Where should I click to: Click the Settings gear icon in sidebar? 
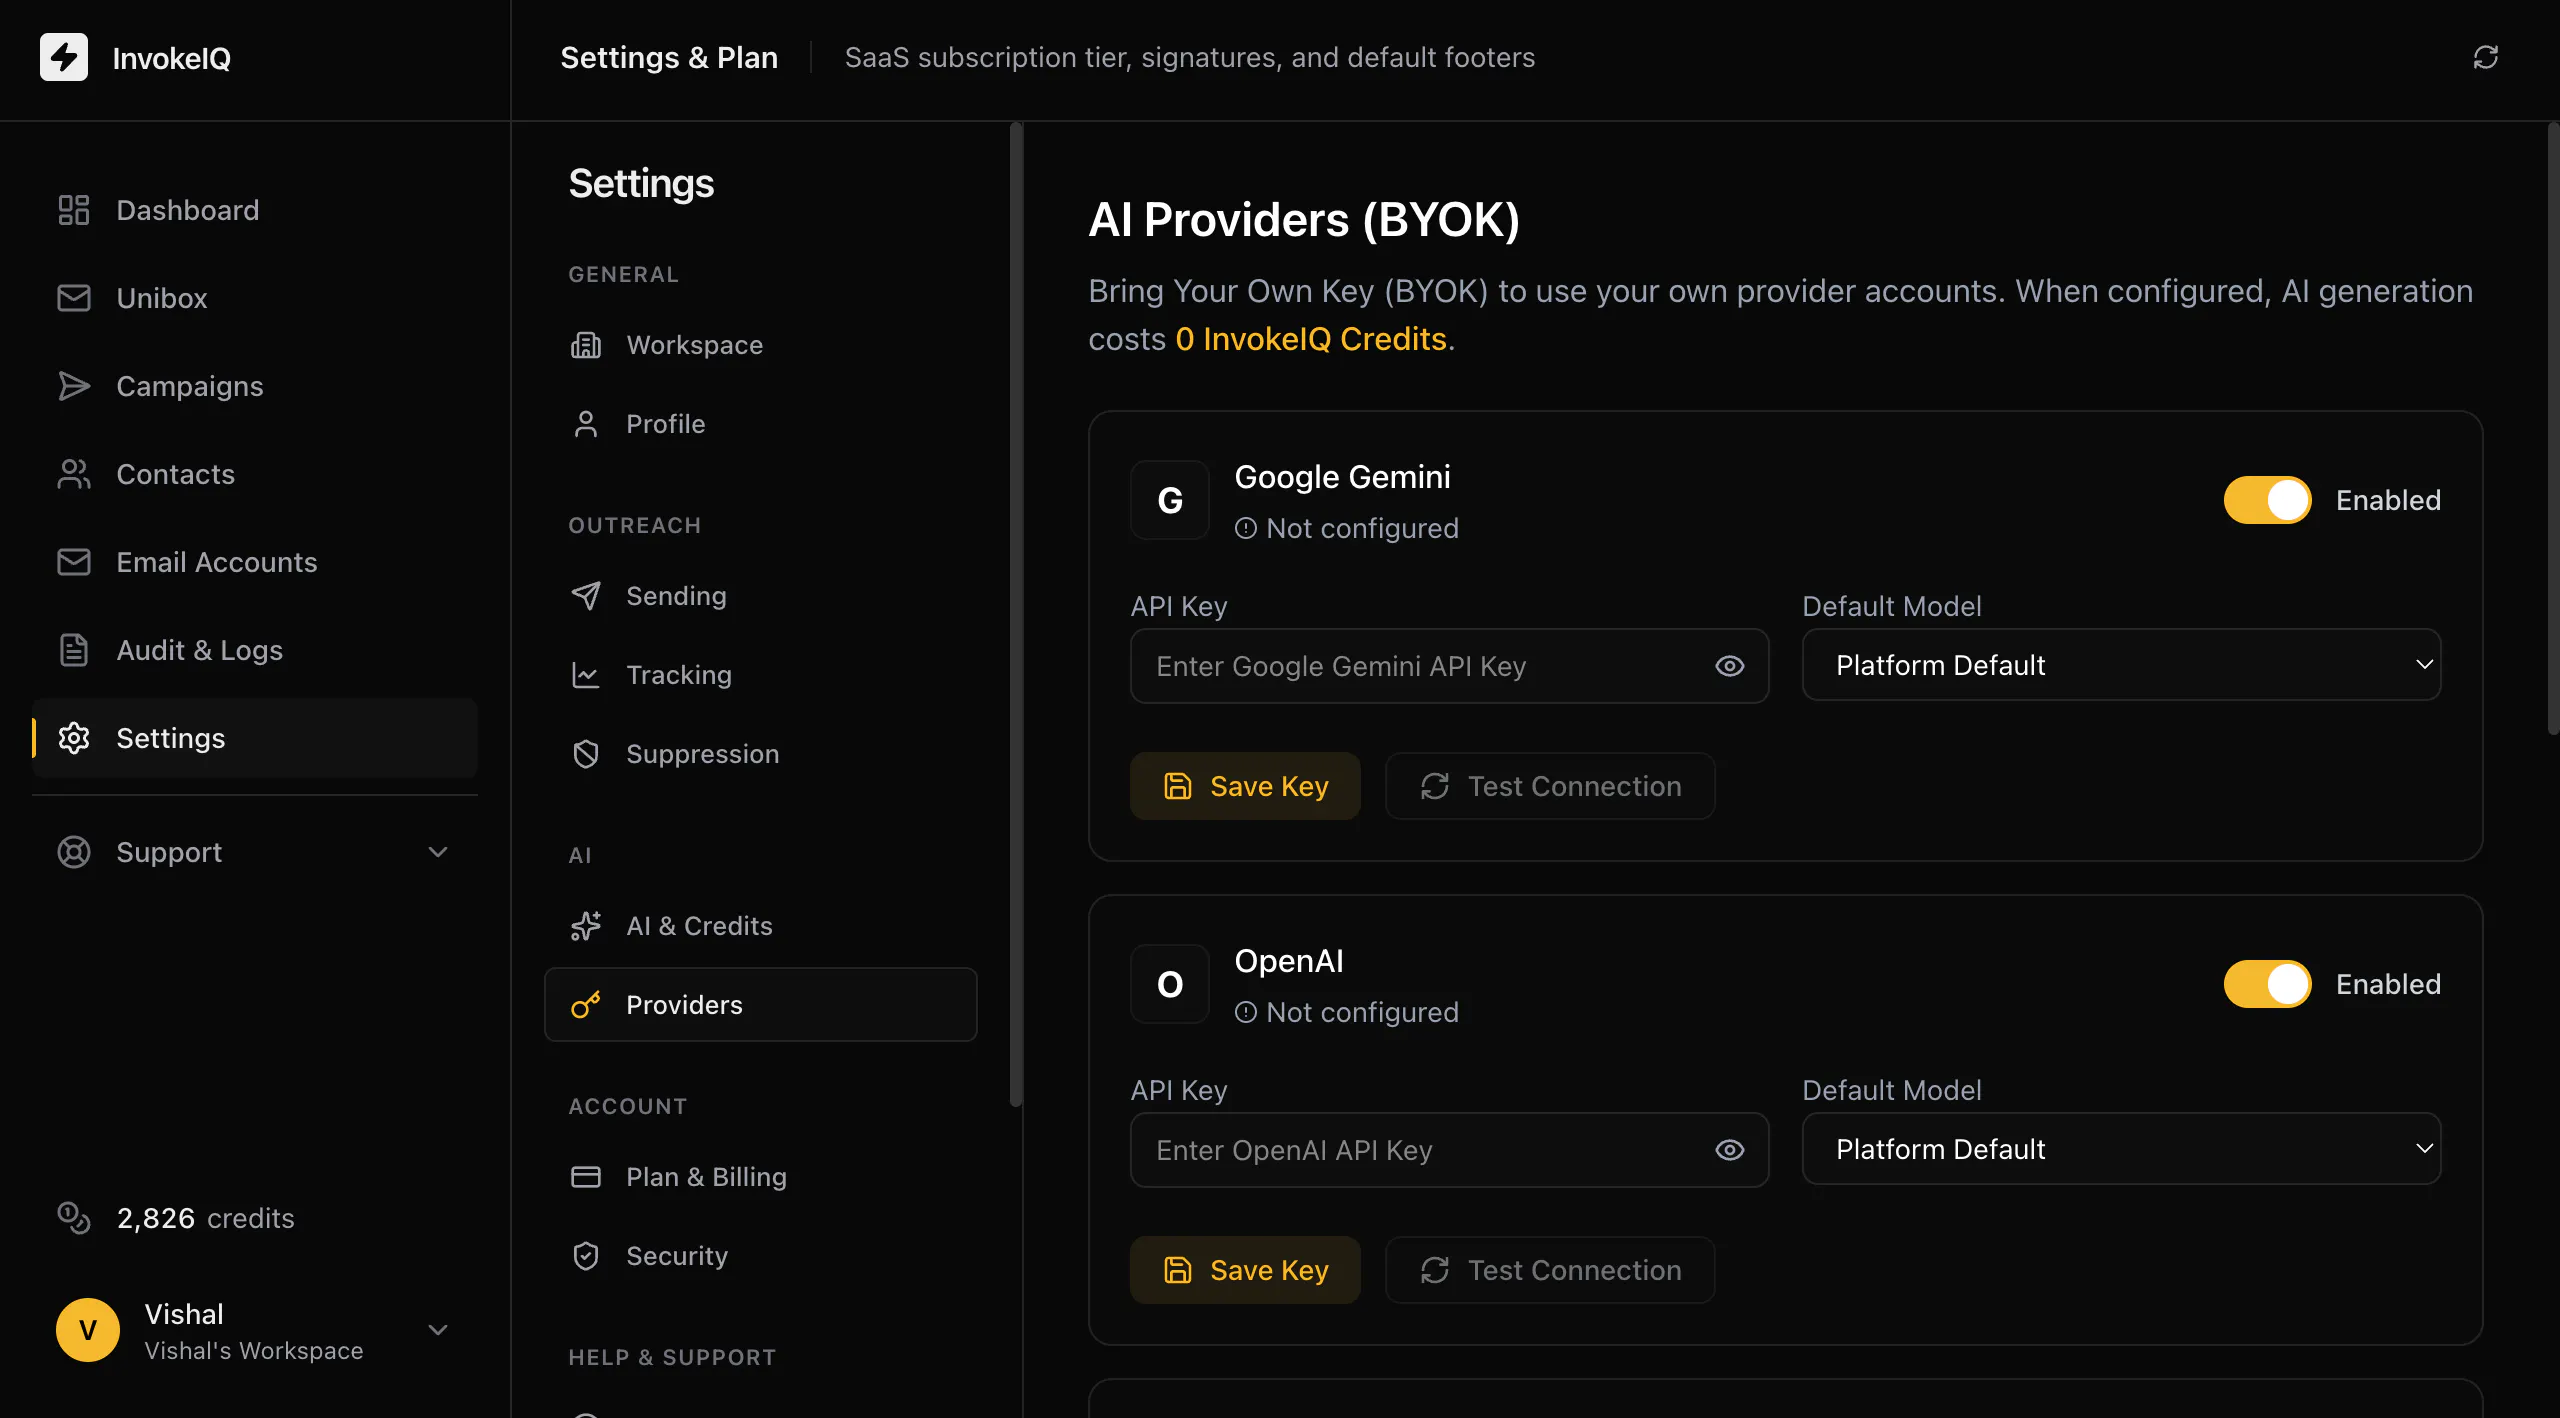[74, 738]
